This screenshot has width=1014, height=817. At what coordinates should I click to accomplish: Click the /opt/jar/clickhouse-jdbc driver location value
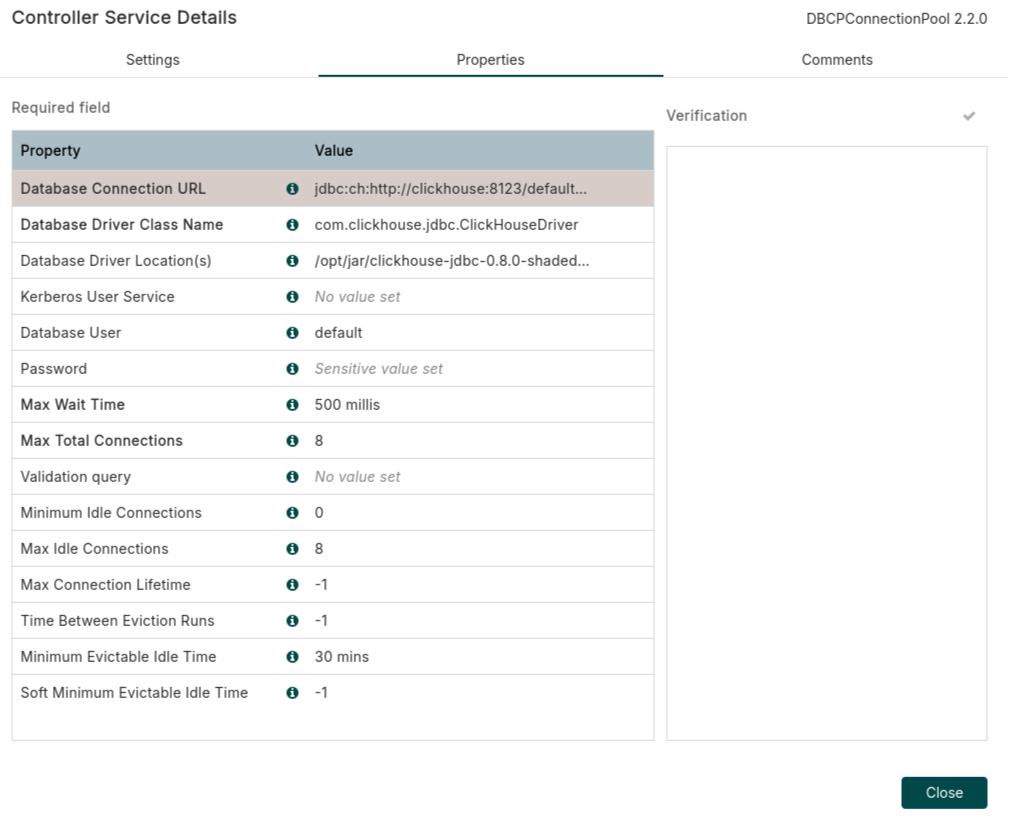tap(452, 261)
